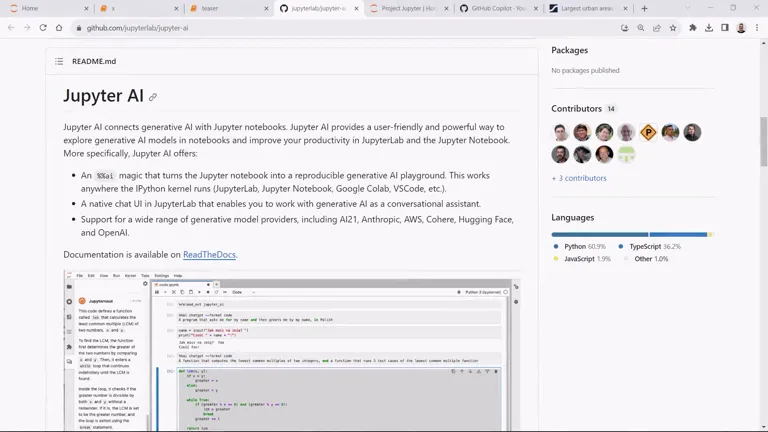
Task: Select JavaScript 1.9% language entry
Action: tap(582, 259)
